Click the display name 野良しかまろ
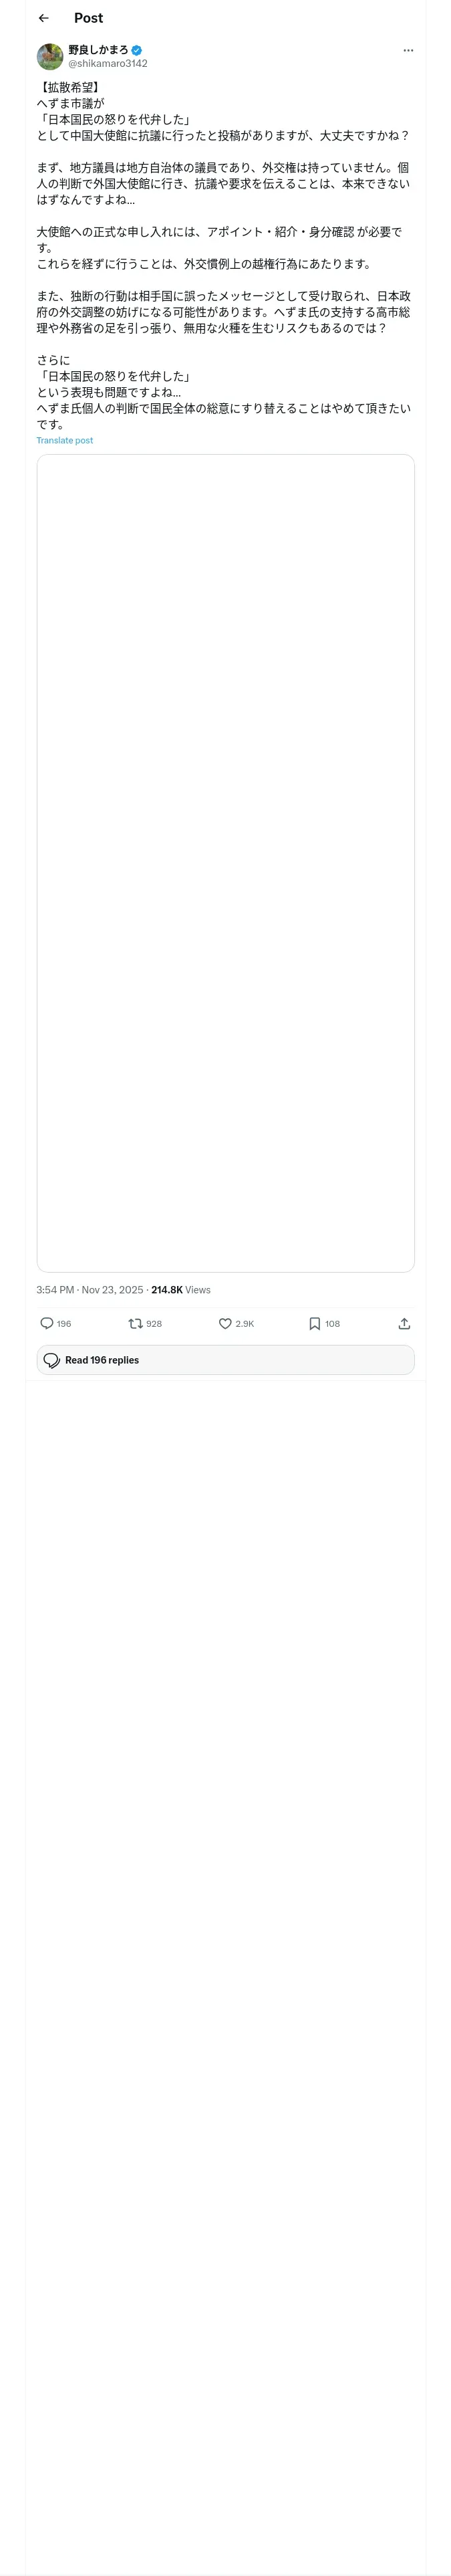 98,50
